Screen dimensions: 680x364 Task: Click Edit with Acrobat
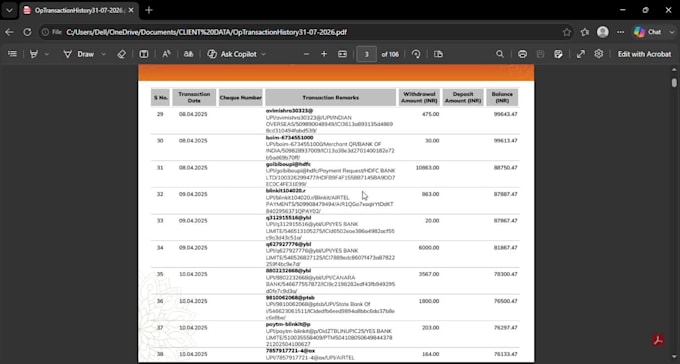click(644, 54)
